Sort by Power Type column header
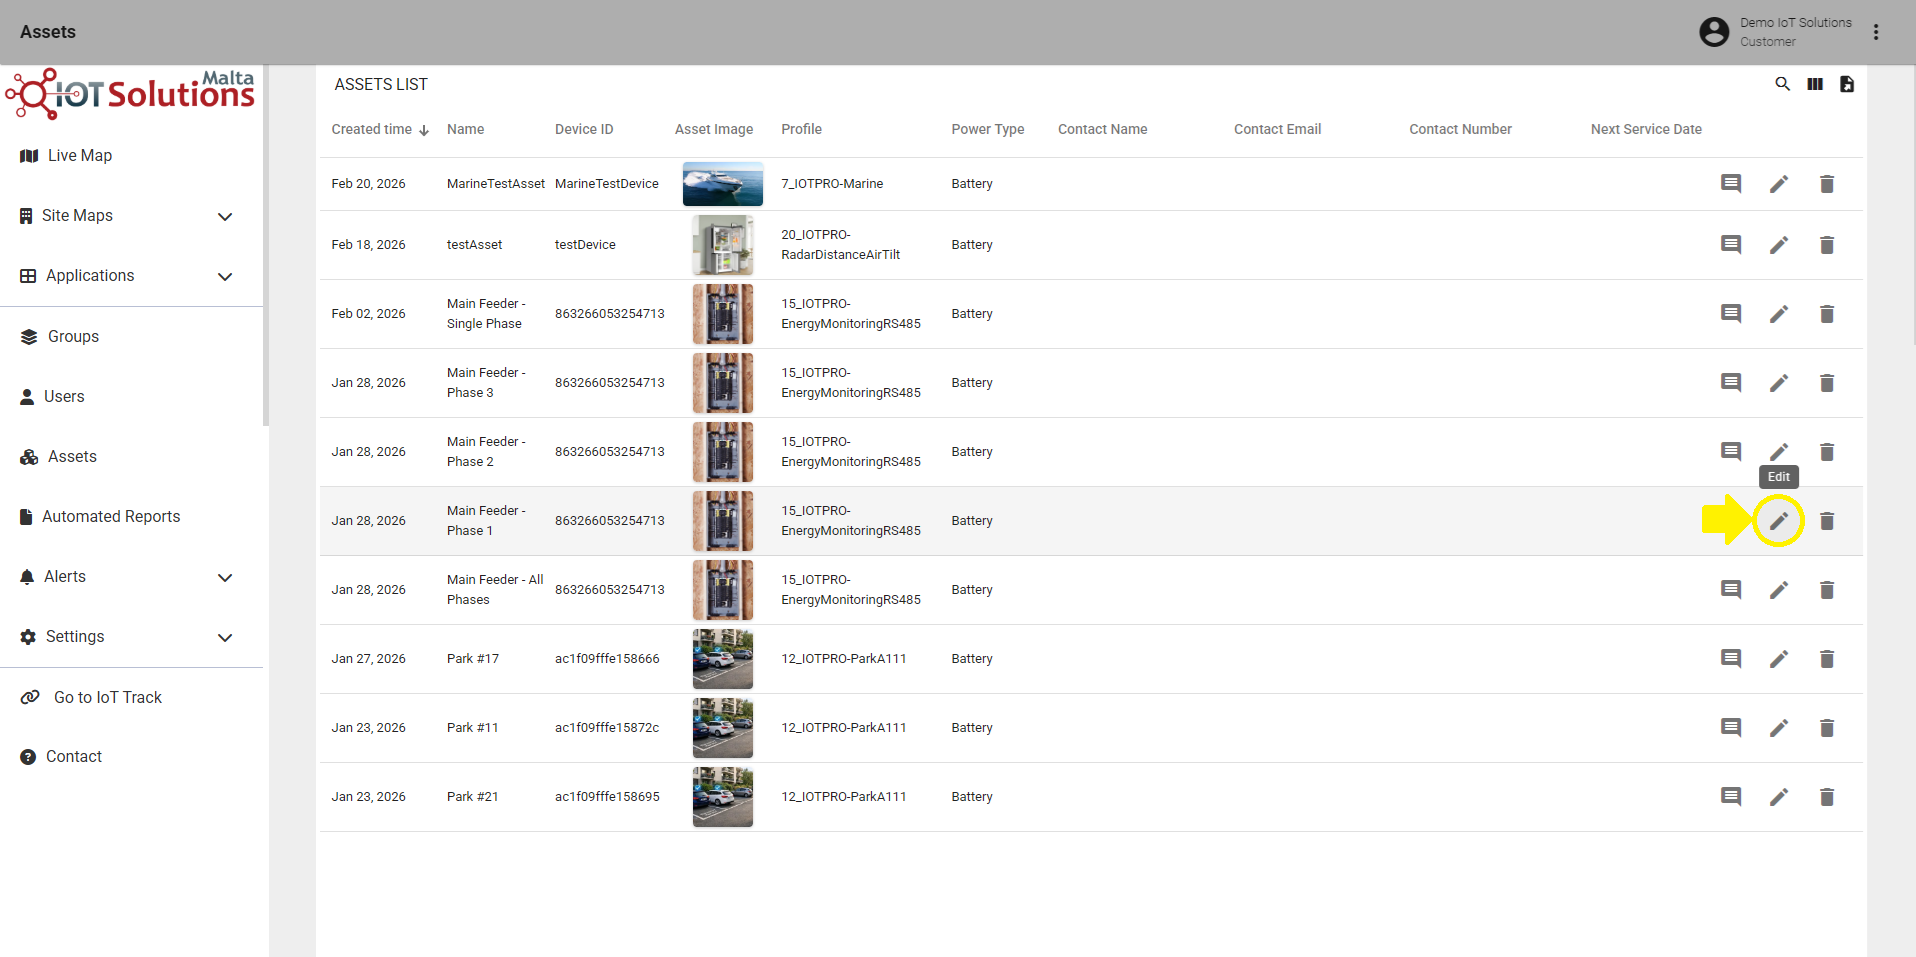The width and height of the screenshot is (1916, 957). point(987,129)
